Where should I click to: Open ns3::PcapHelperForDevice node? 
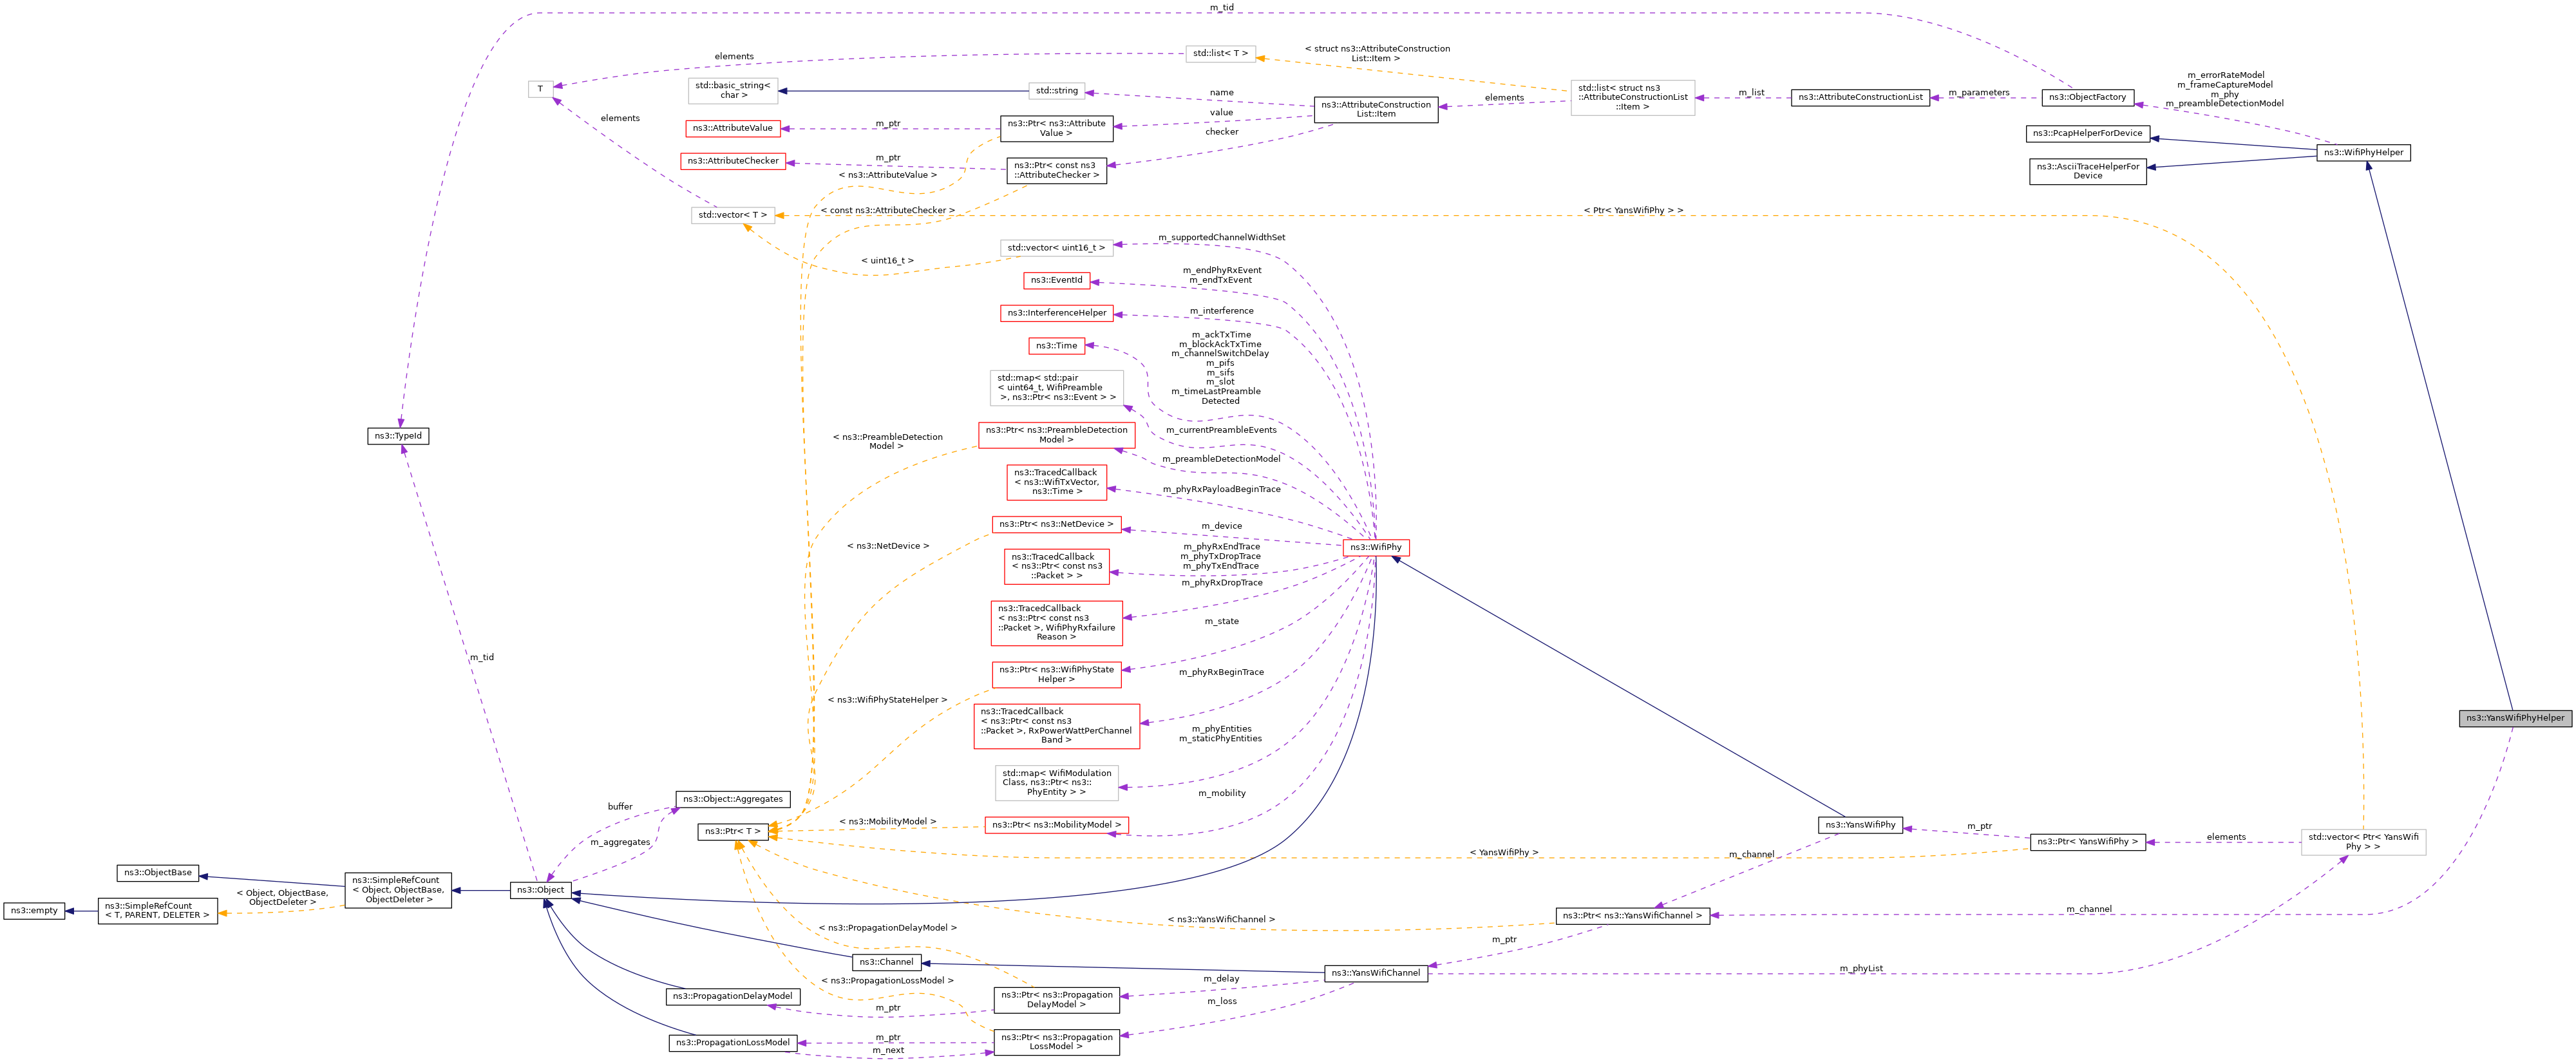(2087, 133)
